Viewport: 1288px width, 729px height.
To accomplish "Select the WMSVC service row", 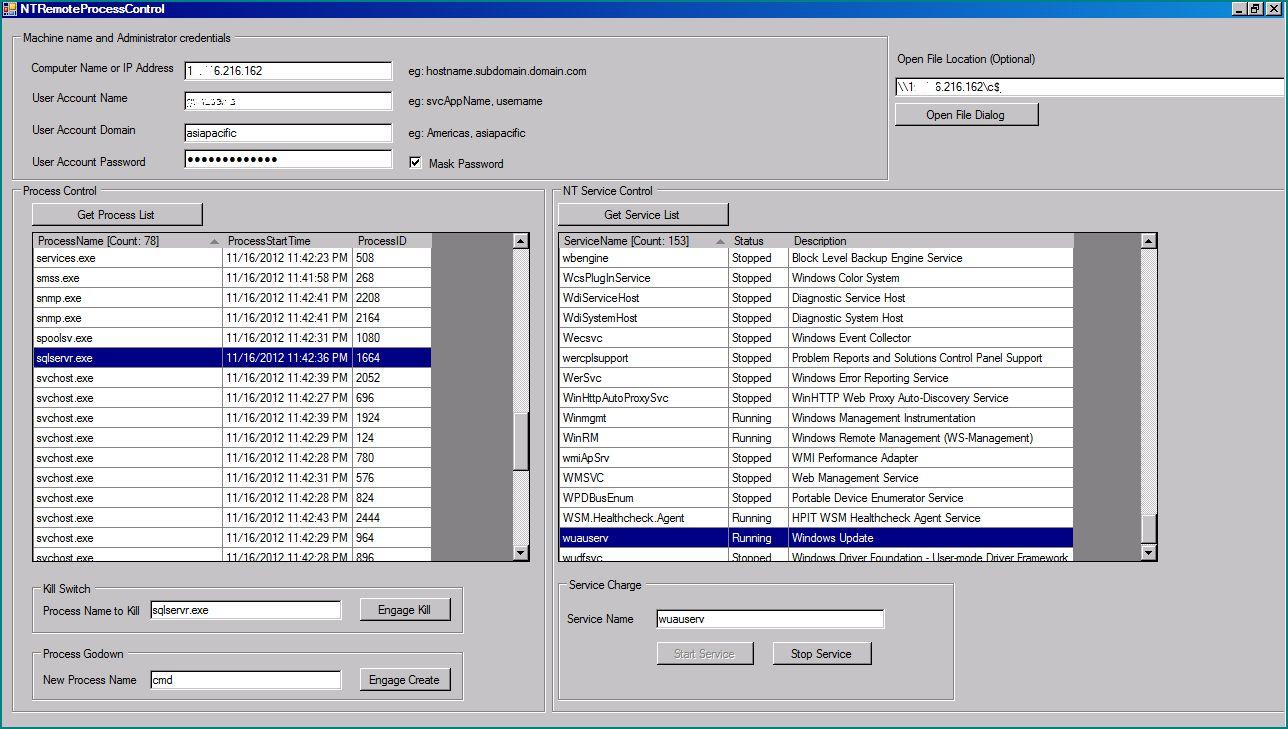I will click(x=816, y=478).
